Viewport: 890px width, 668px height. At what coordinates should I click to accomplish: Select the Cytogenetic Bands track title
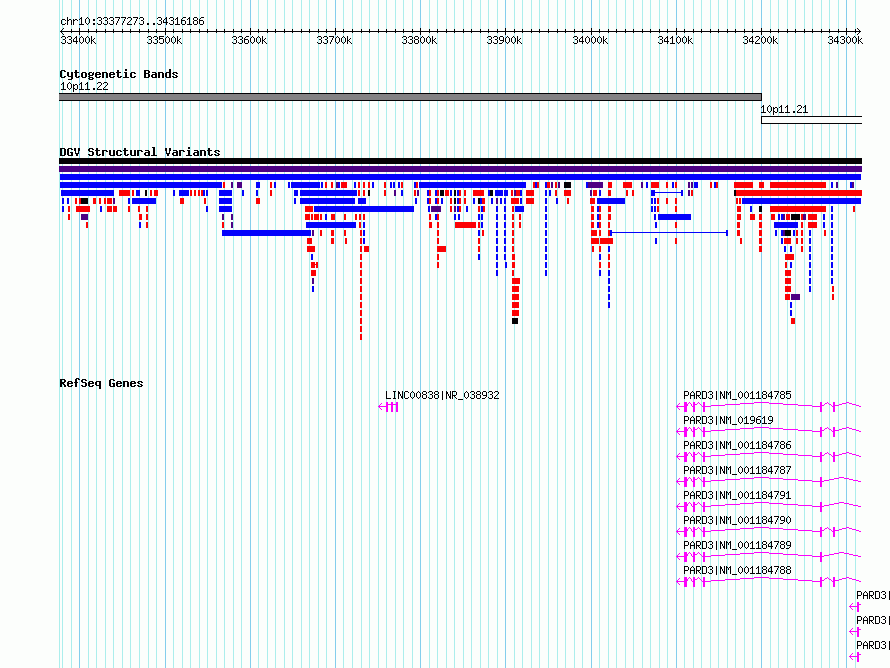tap(119, 74)
